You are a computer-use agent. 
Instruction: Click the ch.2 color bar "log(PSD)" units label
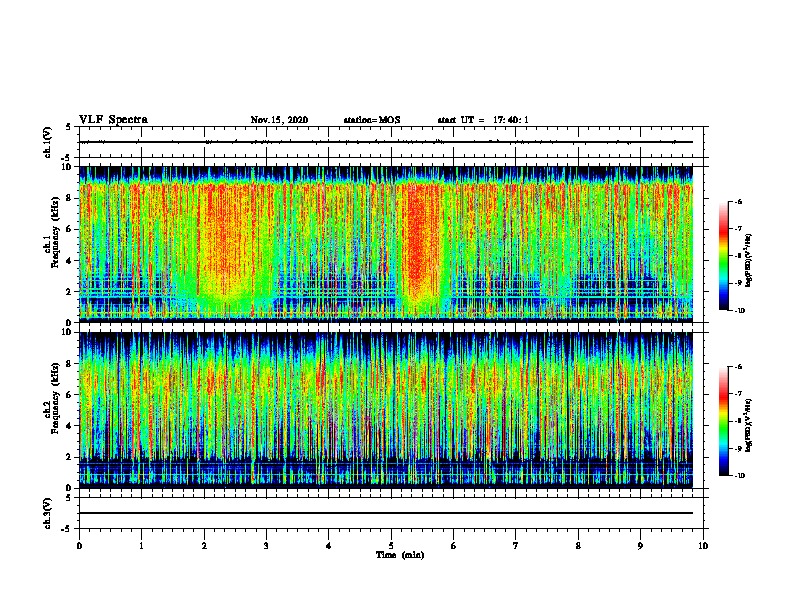[748, 425]
